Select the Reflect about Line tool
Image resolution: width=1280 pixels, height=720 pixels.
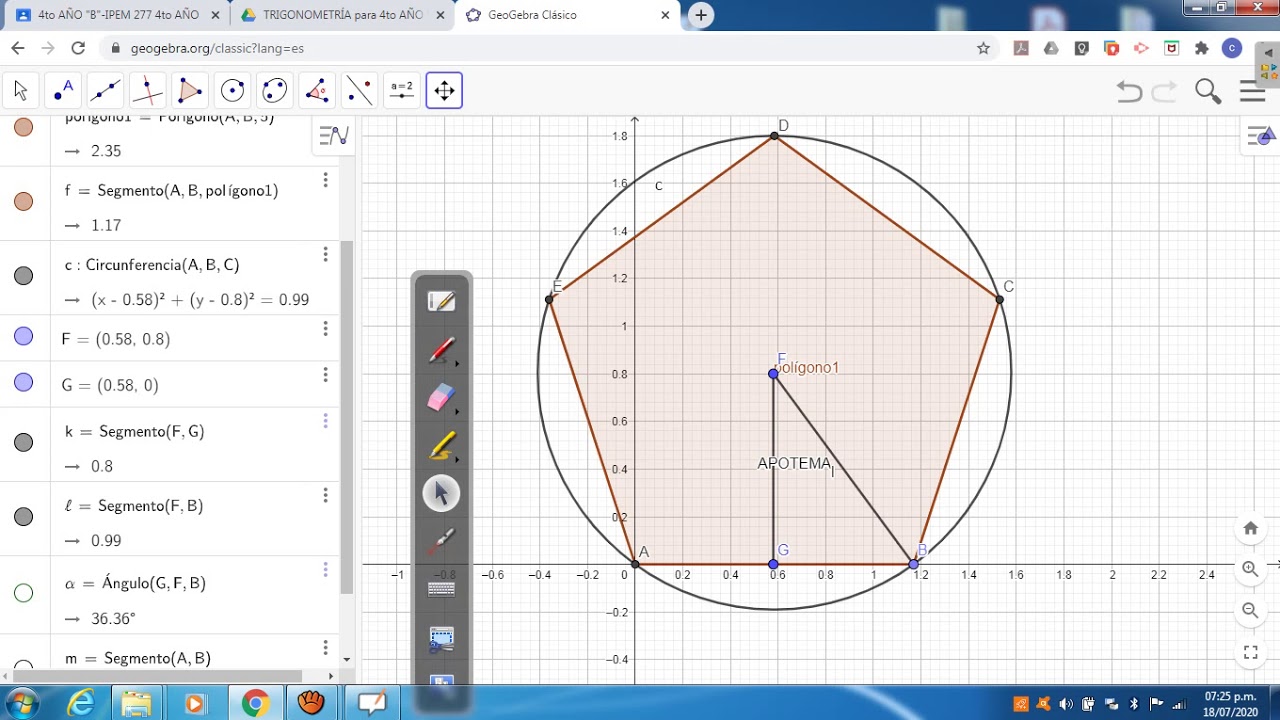click(359, 91)
